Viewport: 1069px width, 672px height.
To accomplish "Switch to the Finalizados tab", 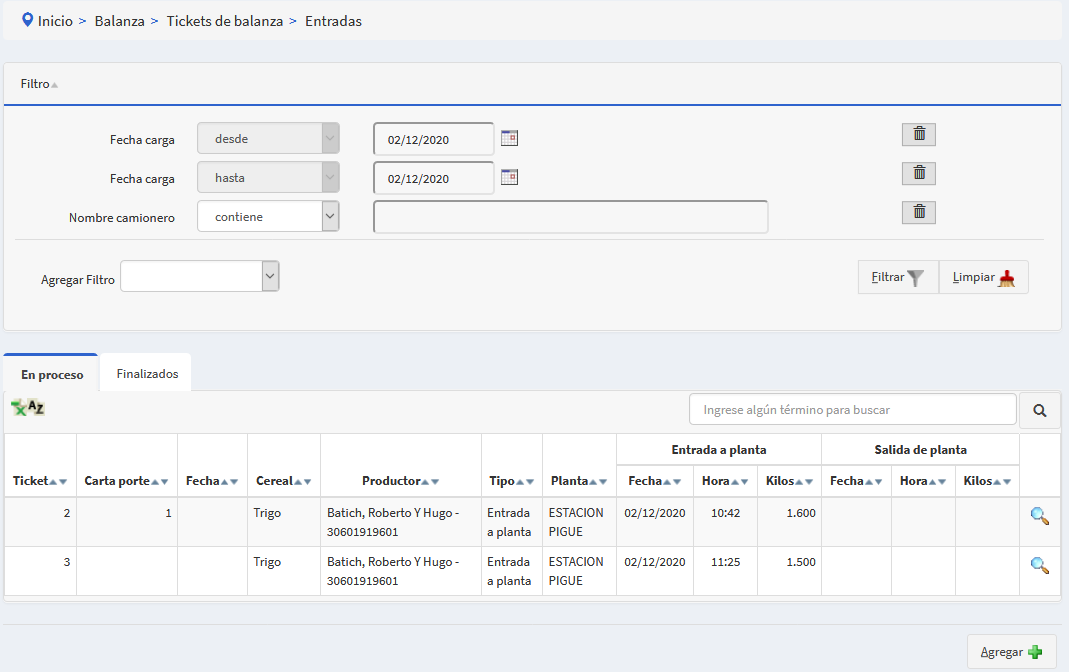I will [147, 374].
